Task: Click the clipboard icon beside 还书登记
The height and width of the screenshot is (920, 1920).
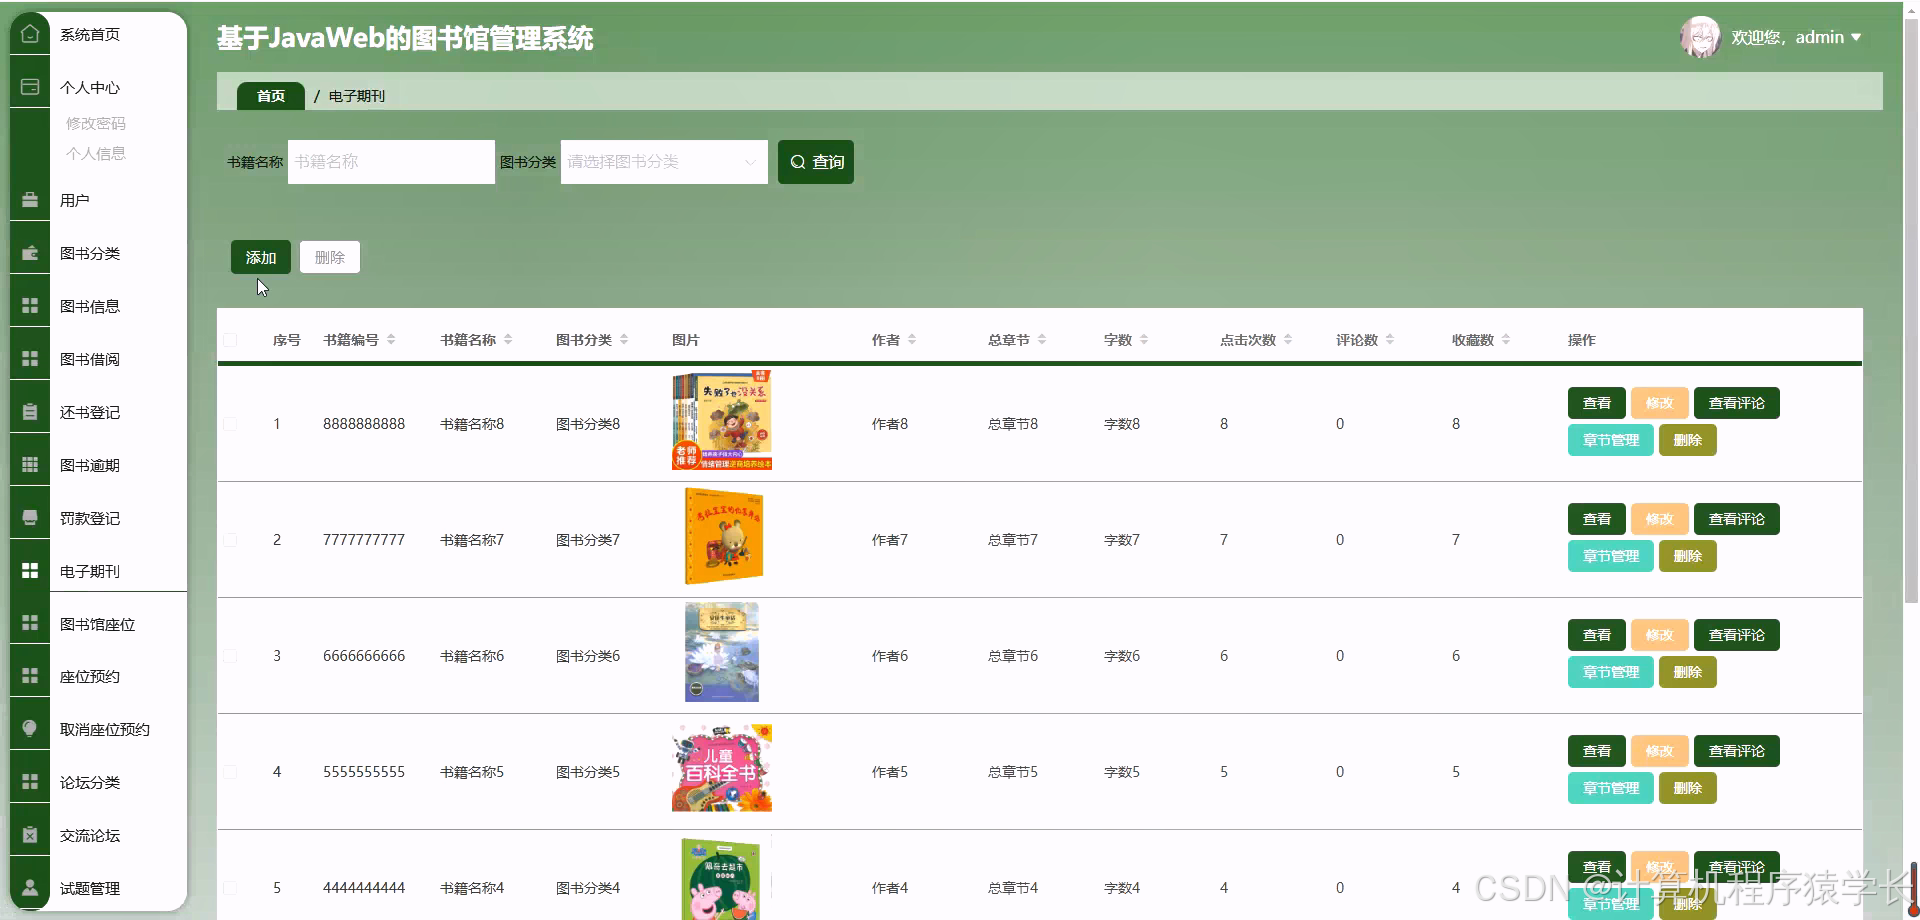Action: 30,412
